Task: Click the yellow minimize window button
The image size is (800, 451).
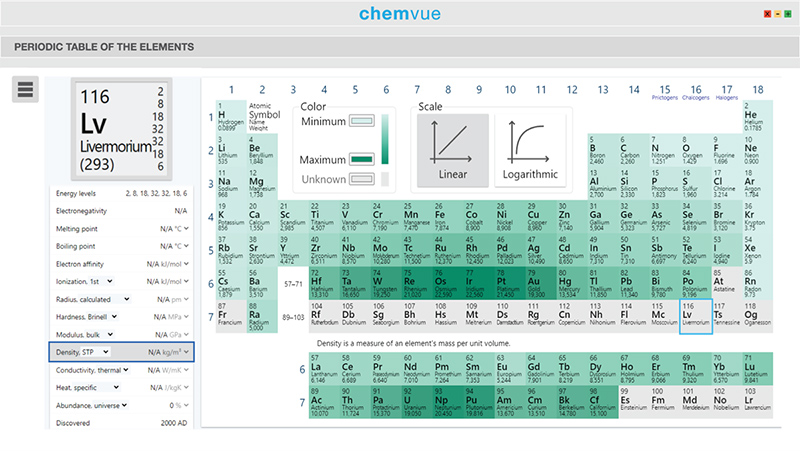Action: pyautogui.click(x=778, y=14)
